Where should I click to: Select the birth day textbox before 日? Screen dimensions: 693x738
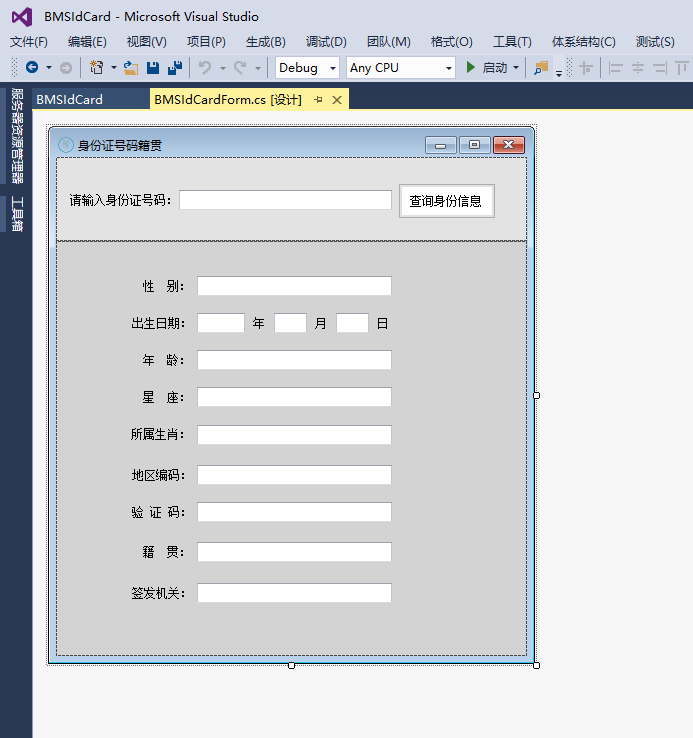click(x=352, y=323)
